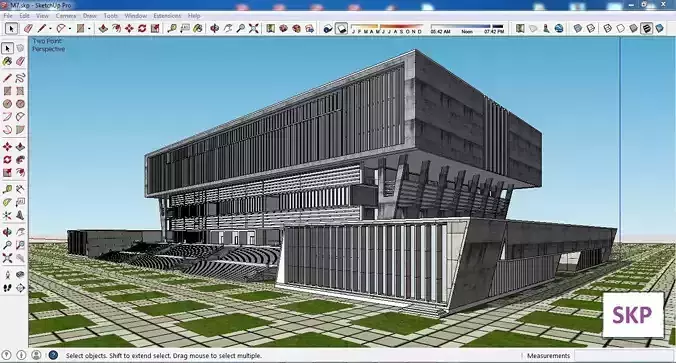Select the Section Plane tool in left toolbar
This screenshot has height=363, width=676.
20,288
